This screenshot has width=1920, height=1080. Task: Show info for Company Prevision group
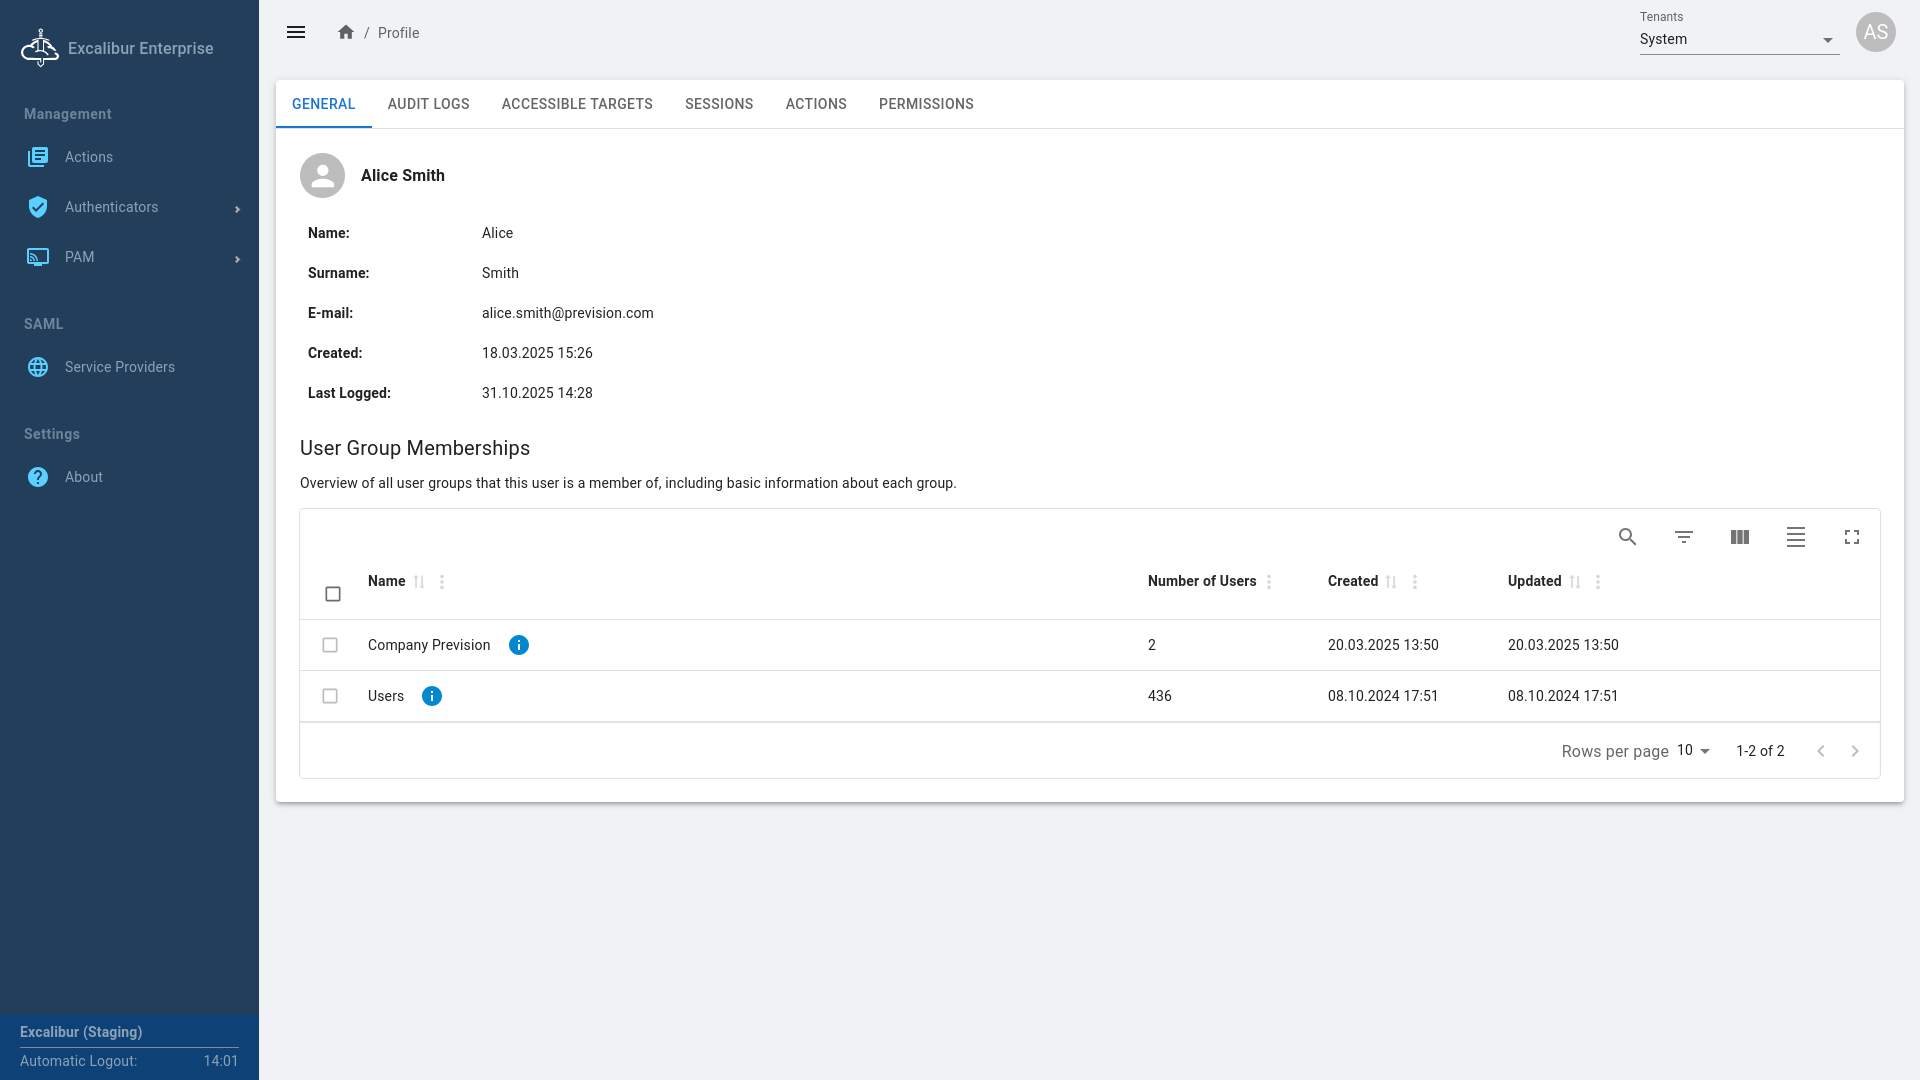click(519, 645)
